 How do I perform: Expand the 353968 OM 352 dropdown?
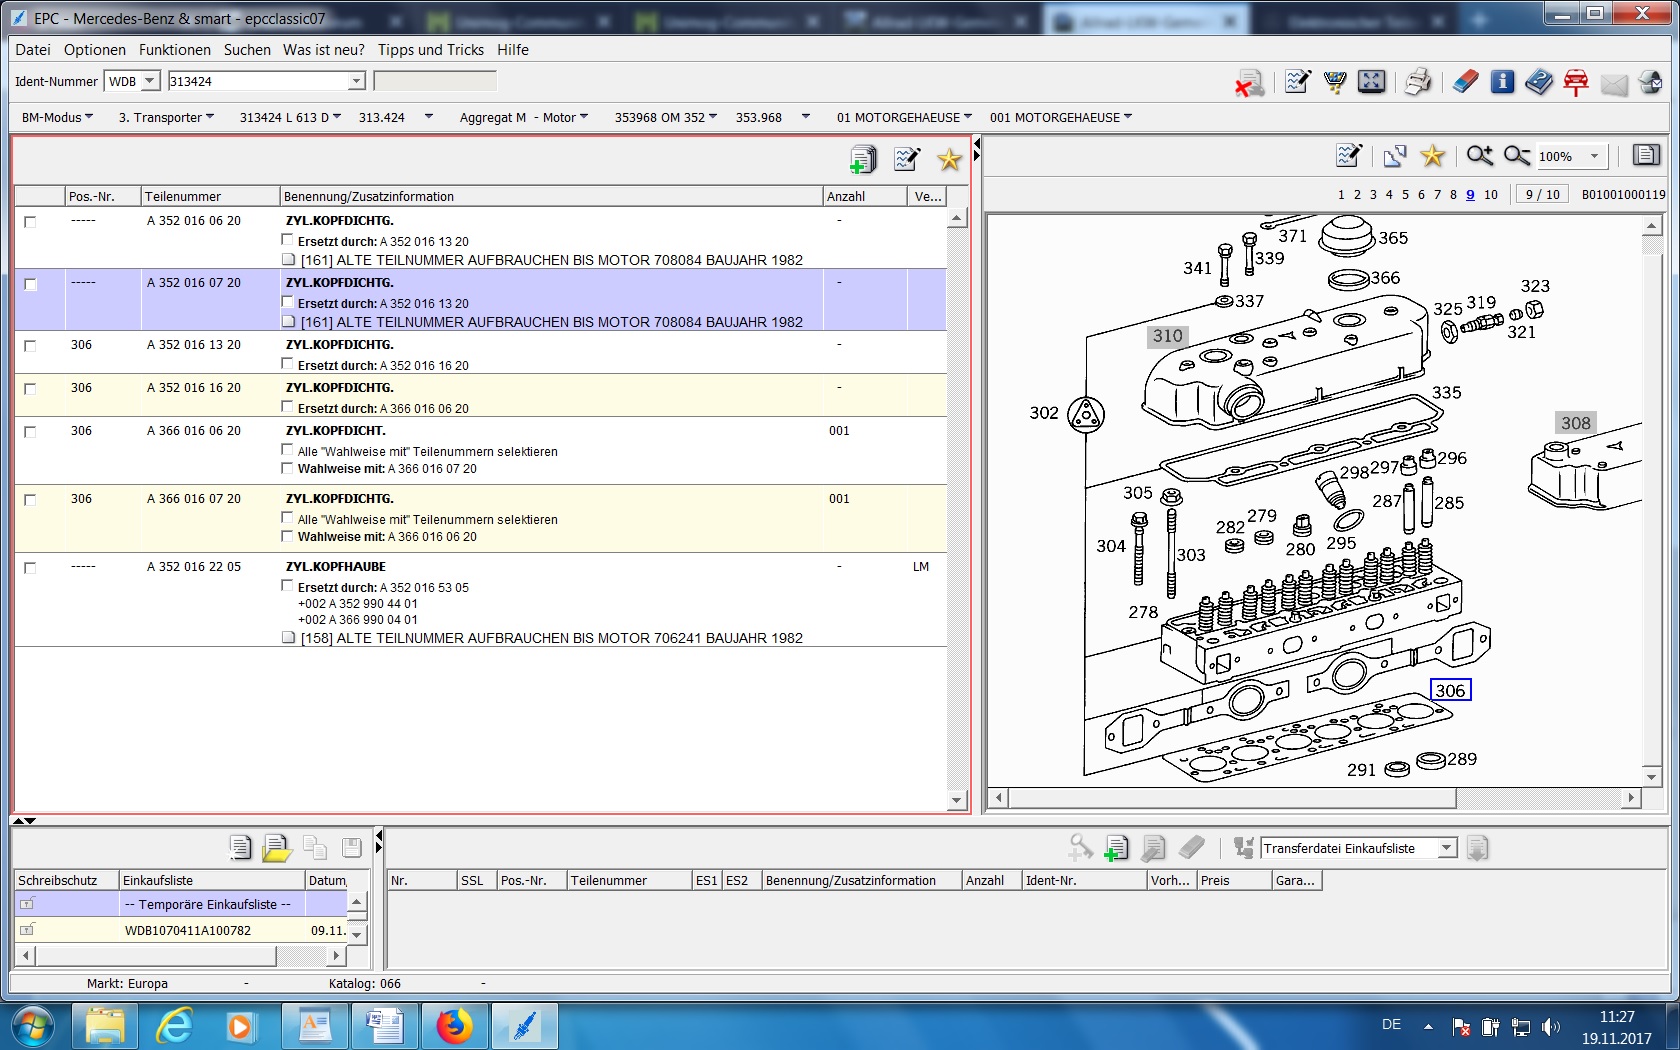666,117
